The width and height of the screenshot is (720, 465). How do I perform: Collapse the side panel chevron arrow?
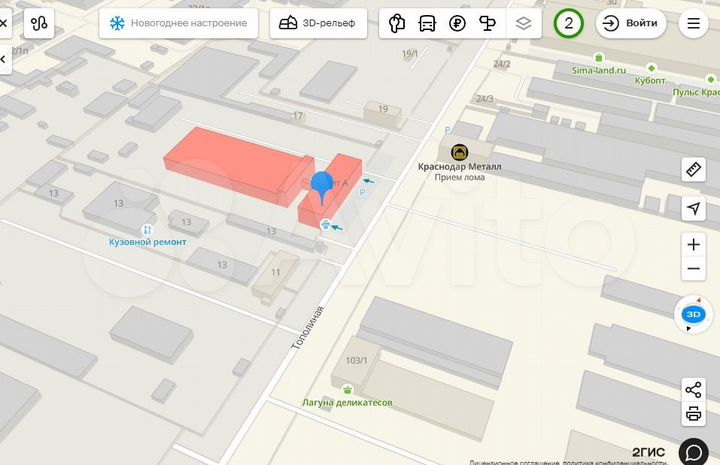click(4, 59)
